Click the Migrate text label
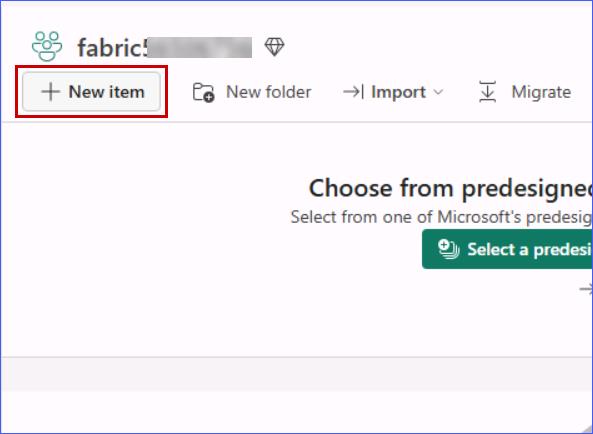The image size is (593, 434). click(541, 92)
